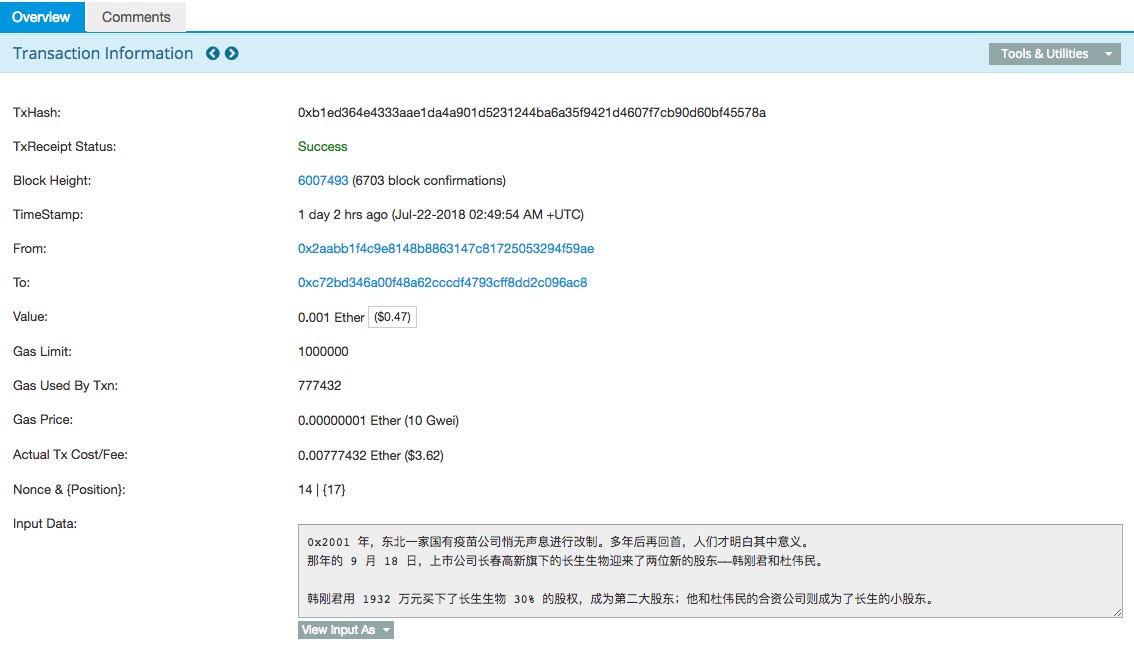1134x648 pixels.
Task: Open block 6007493 link
Action: tap(323, 181)
